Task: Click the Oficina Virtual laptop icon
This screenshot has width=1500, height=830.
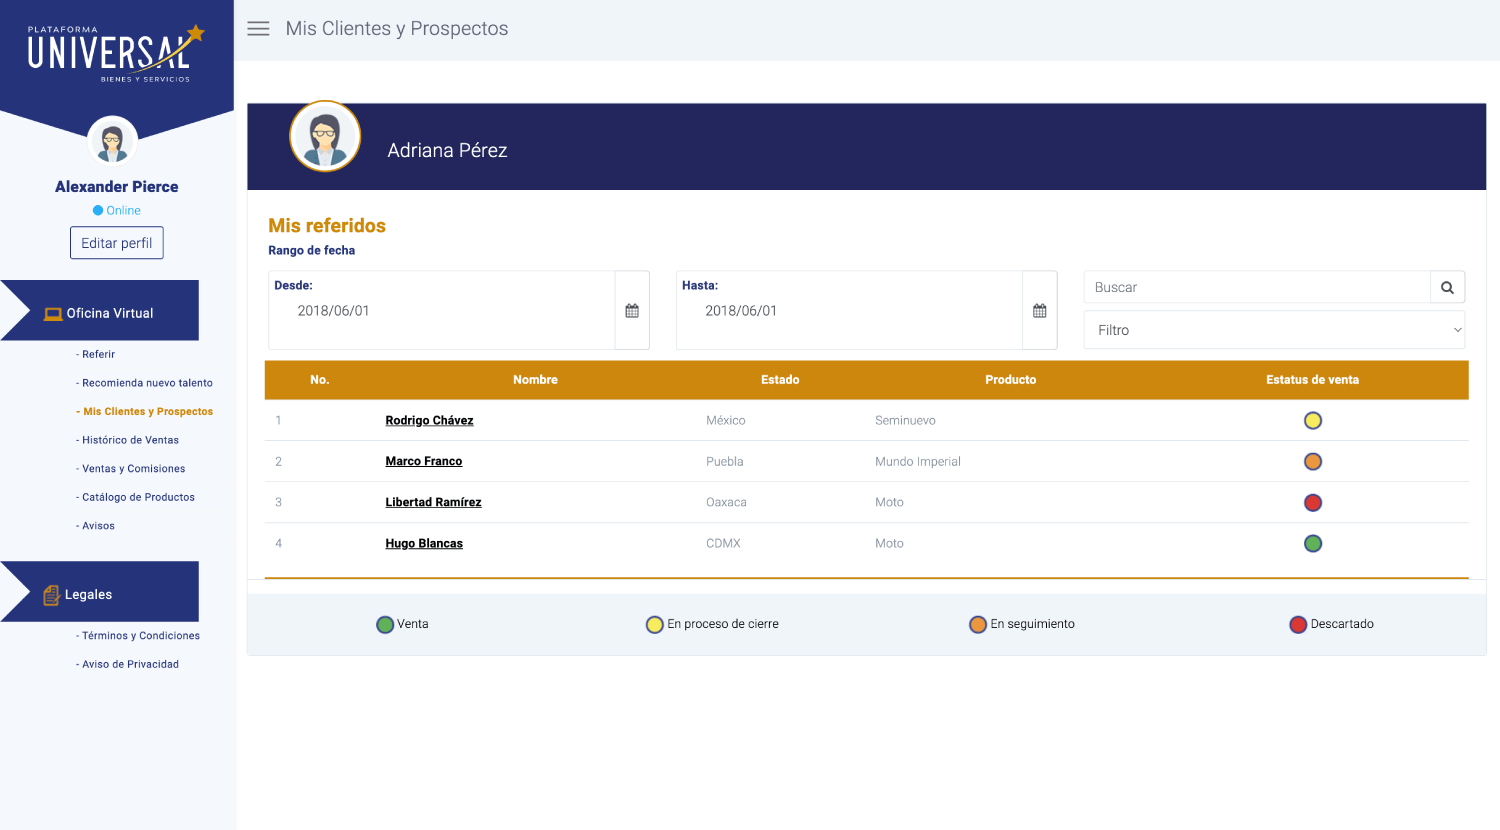Action: point(53,314)
